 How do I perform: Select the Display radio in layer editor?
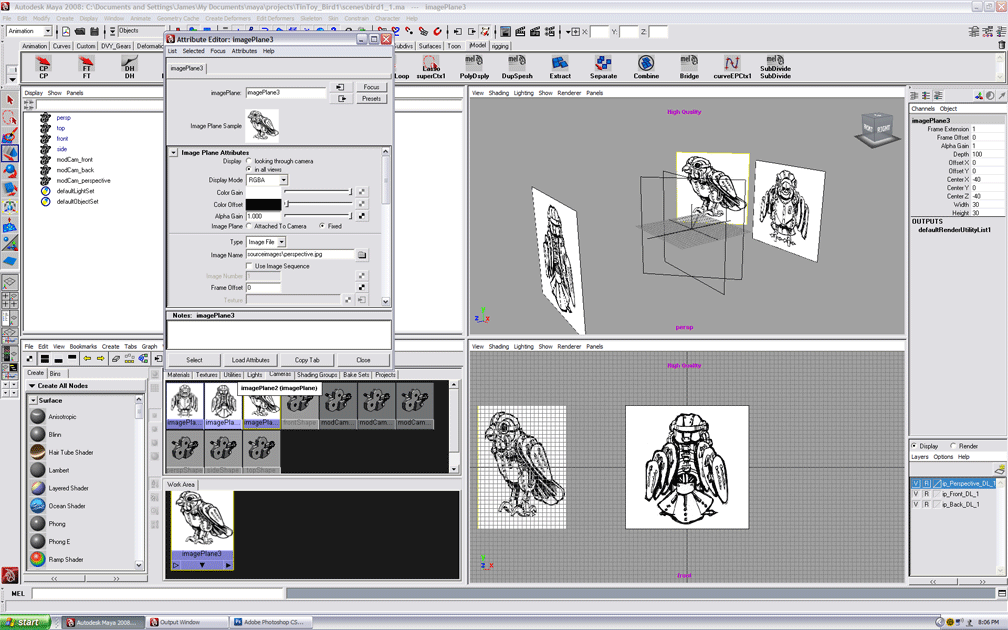[914, 446]
